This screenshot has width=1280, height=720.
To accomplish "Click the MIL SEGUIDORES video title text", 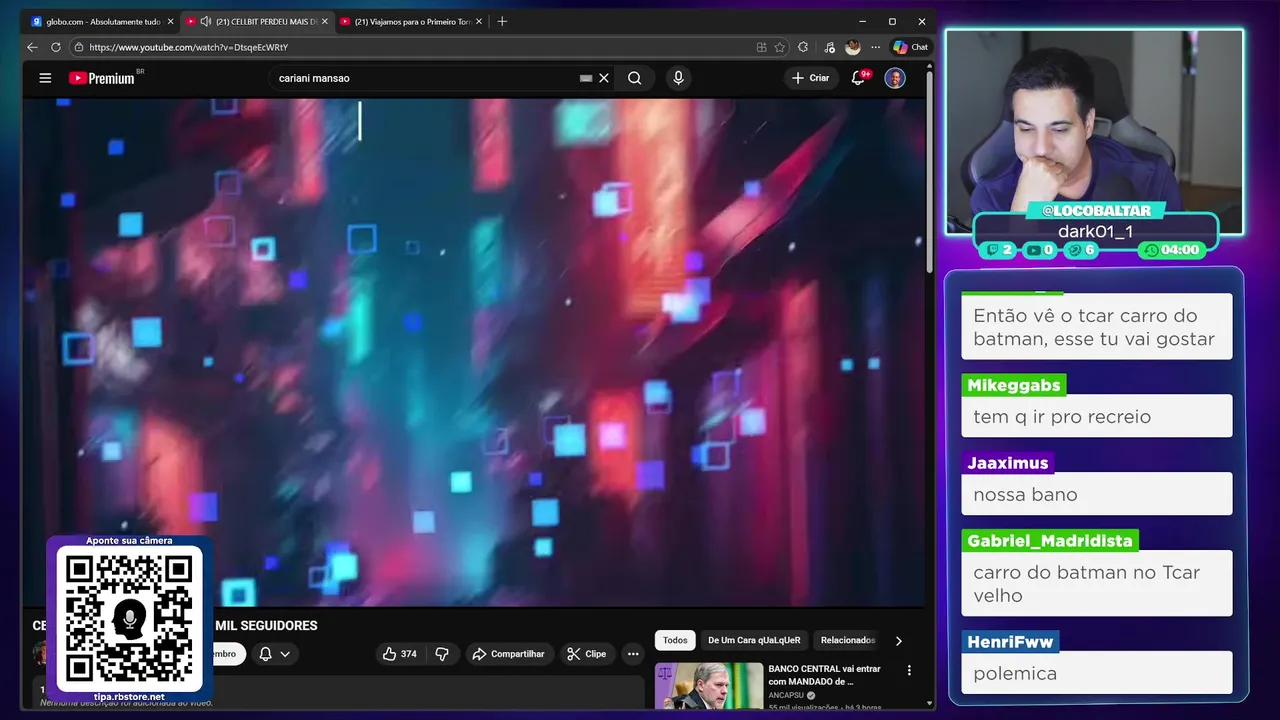I will 266,625.
